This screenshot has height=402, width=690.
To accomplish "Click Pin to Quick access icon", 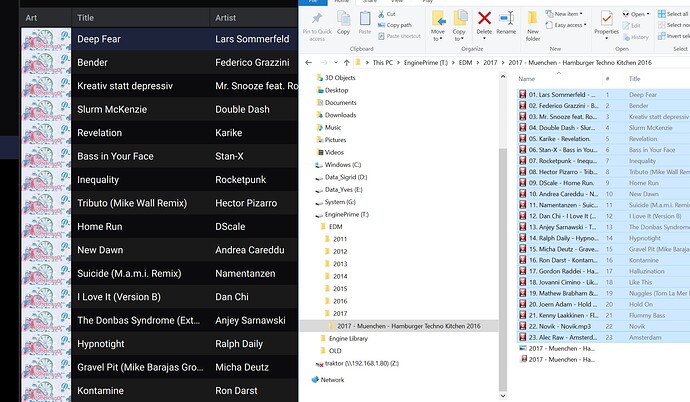I will (x=317, y=18).
